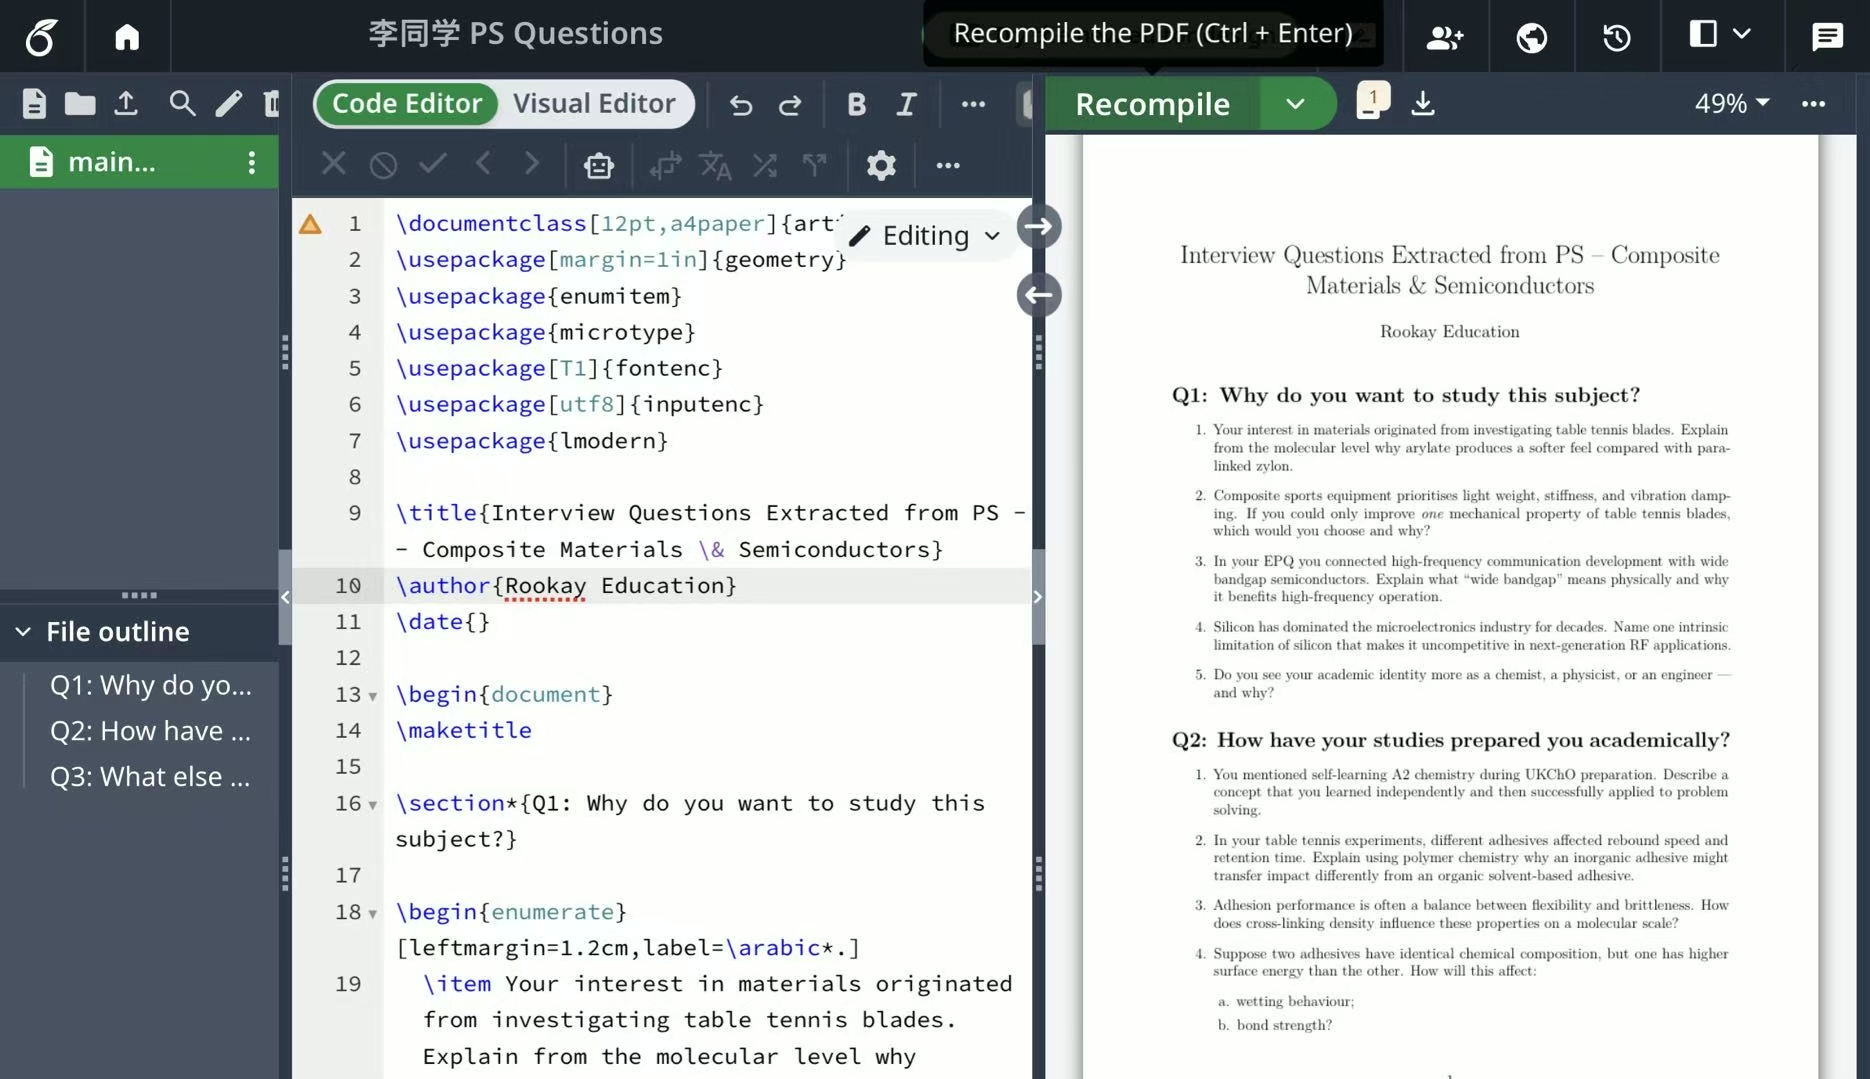Open the chat panel icon
The width and height of the screenshot is (1870, 1079).
point(1826,37)
